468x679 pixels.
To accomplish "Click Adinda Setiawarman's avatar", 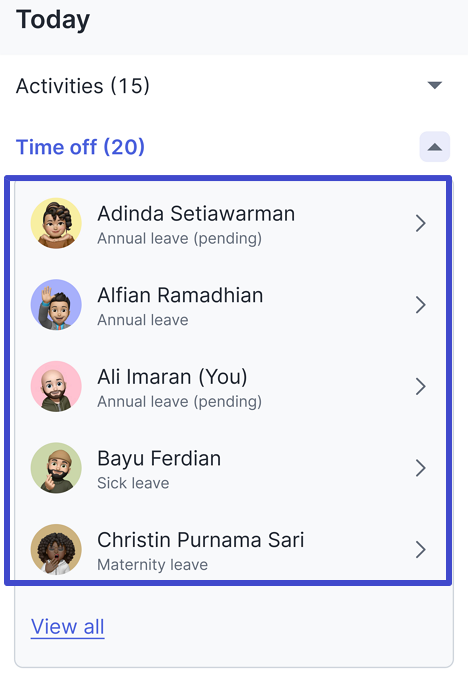I will pyautogui.click(x=56, y=223).
